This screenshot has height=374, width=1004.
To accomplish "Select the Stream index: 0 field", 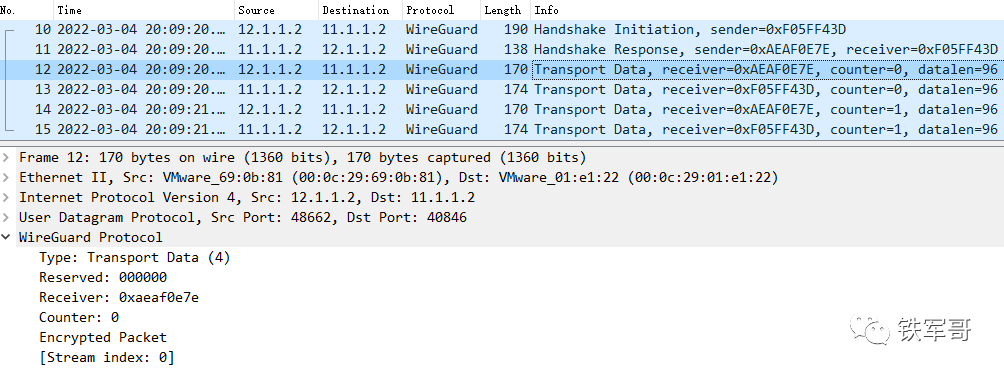I will coord(107,357).
